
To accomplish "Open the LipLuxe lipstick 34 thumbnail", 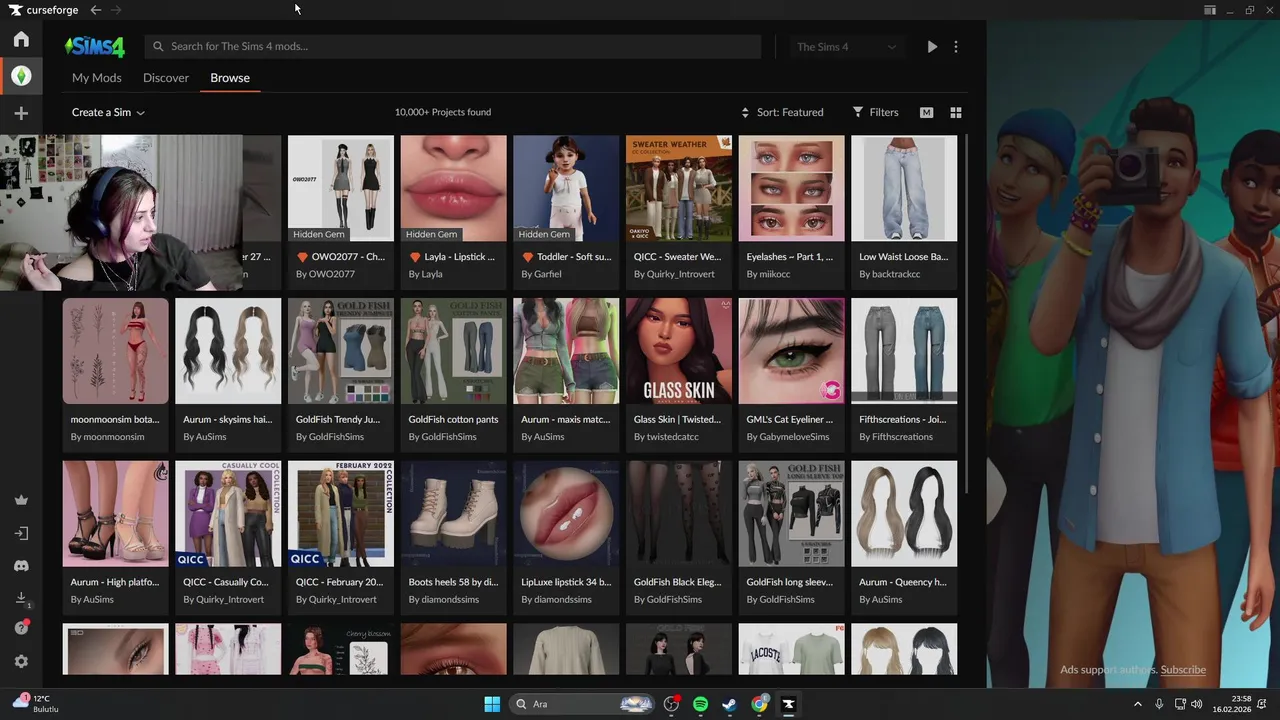I will (566, 514).
